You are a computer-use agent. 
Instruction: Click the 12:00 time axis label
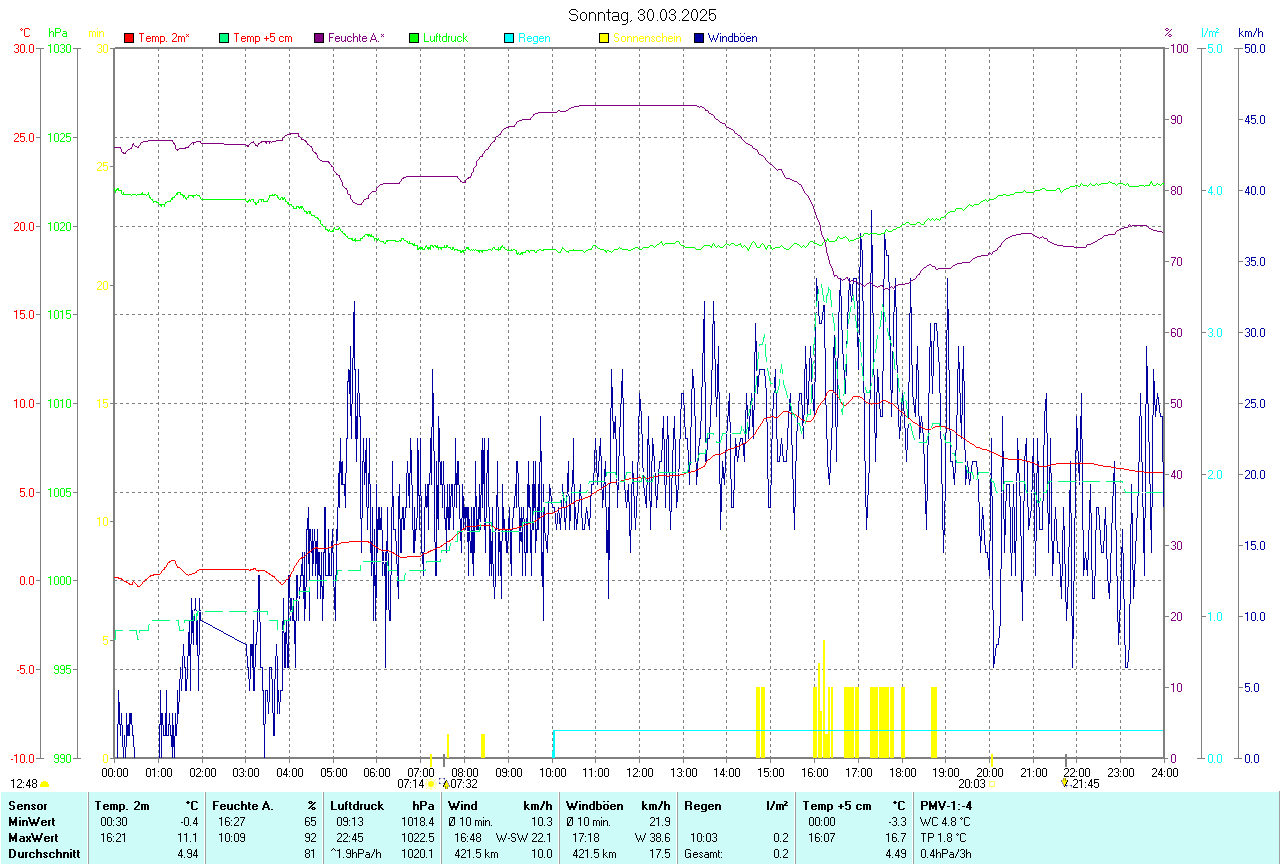click(x=639, y=772)
